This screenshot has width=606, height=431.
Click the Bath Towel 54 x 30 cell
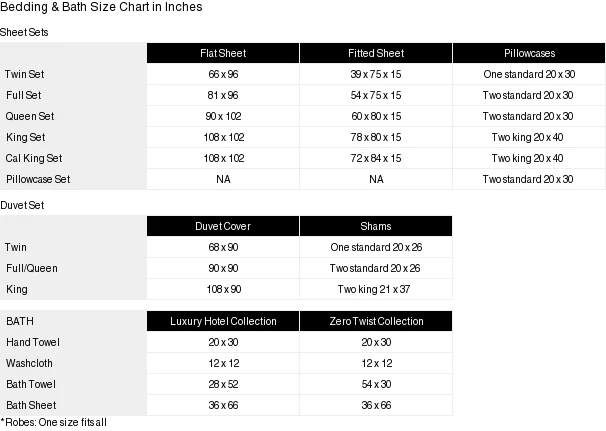[376, 384]
